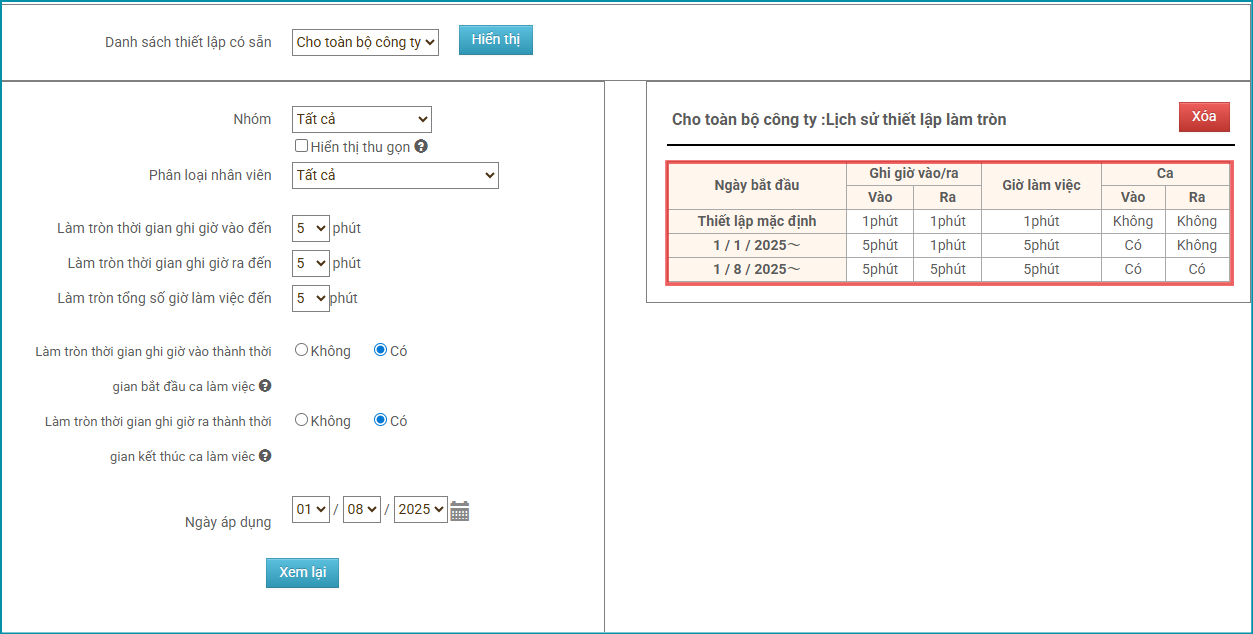Image resolution: width=1253 pixels, height=634 pixels.
Task: Click help icon next to Hiển thị thu gọn
Action: tap(421, 147)
